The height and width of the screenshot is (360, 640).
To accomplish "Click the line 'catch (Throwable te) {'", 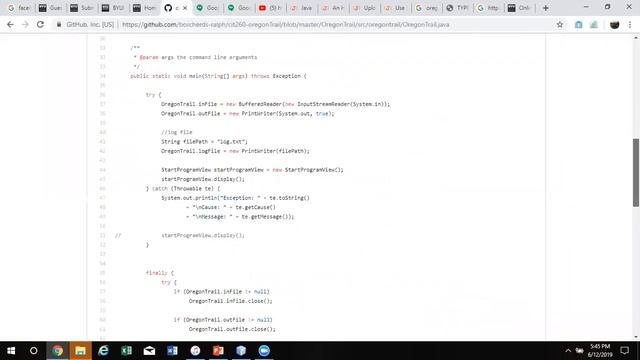I will click(183, 189).
